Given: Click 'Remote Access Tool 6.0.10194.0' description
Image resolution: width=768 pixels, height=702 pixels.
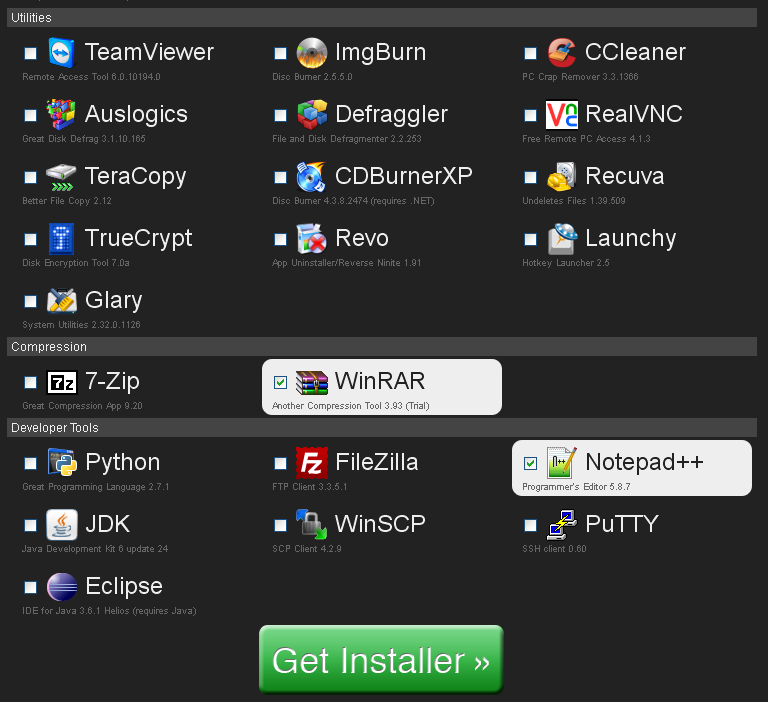Looking at the screenshot, I should (x=91, y=77).
